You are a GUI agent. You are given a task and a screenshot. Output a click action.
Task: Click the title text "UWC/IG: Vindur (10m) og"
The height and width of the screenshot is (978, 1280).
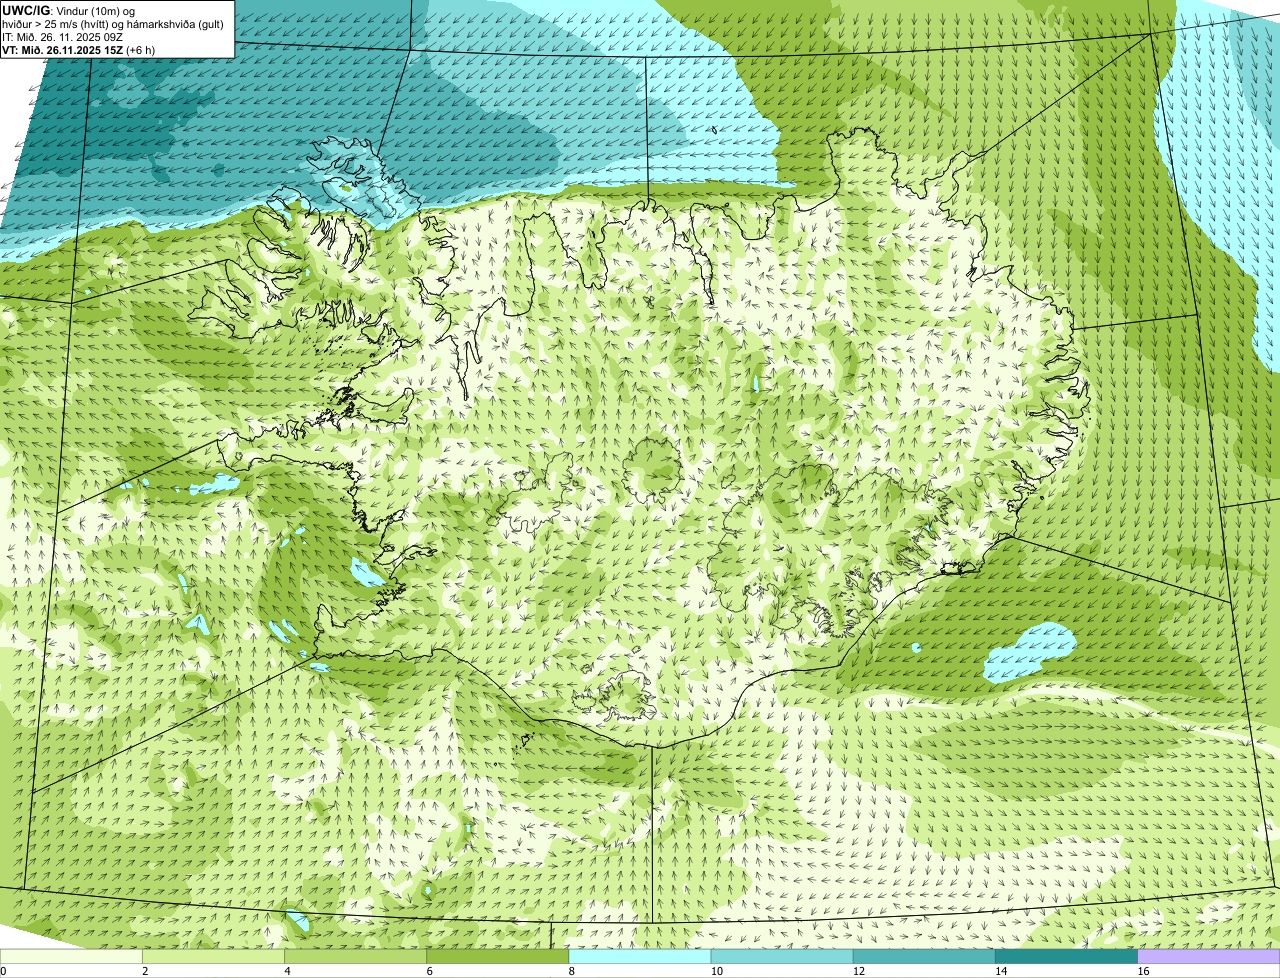point(68,10)
